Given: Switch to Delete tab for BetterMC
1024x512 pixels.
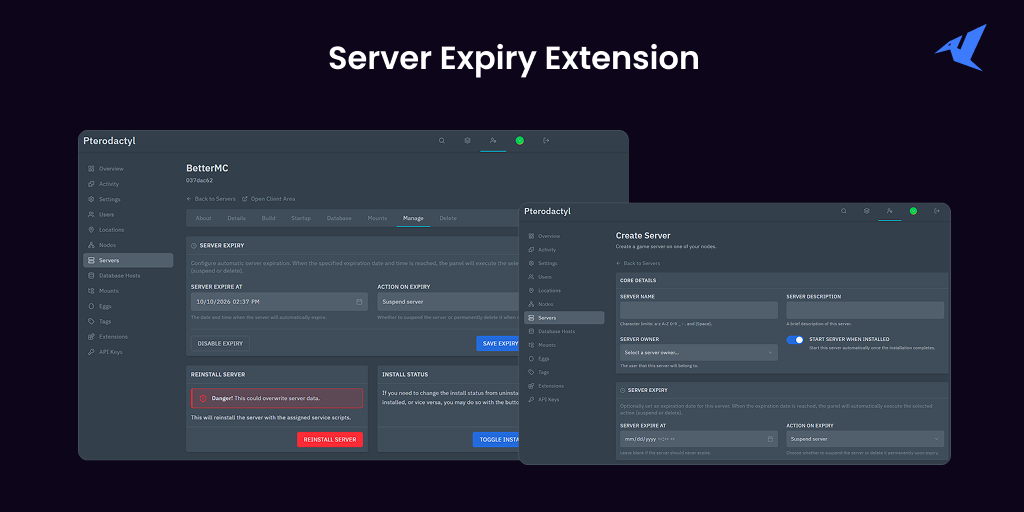Looking at the screenshot, I should pos(448,218).
